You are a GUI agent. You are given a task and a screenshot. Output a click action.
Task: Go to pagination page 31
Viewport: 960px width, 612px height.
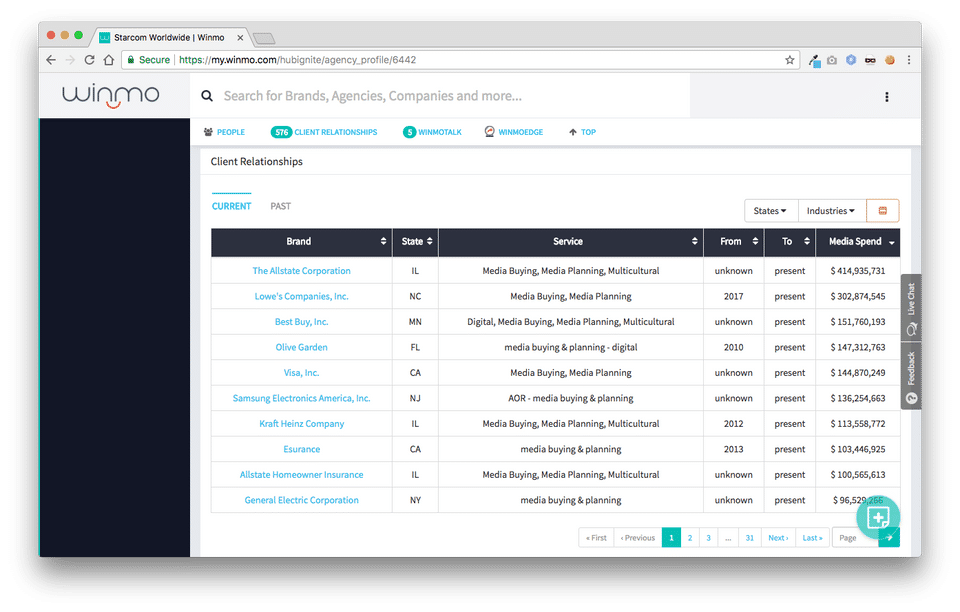(749, 537)
